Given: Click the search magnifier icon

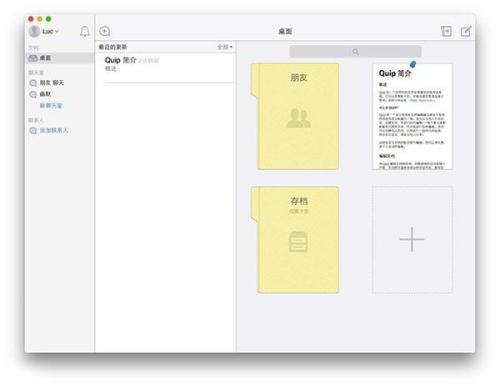Looking at the screenshot, I should click(355, 52).
